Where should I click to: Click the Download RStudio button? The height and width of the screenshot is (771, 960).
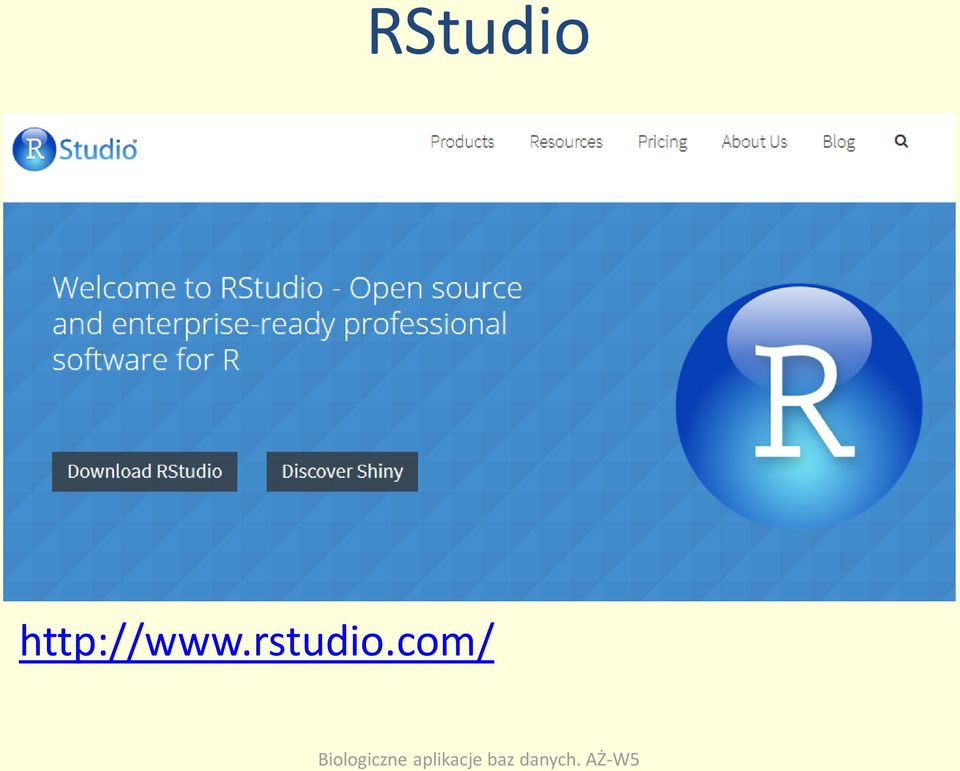(144, 472)
